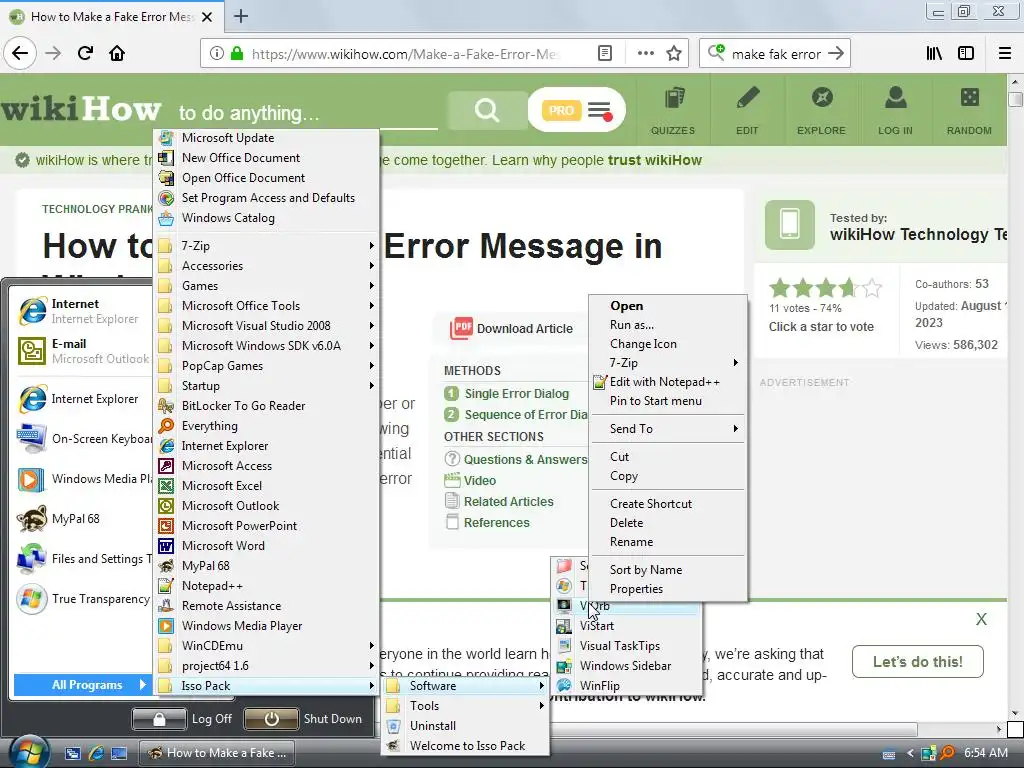
Task: Expand Tools submenu in Isso Pack
Action: [465, 706]
